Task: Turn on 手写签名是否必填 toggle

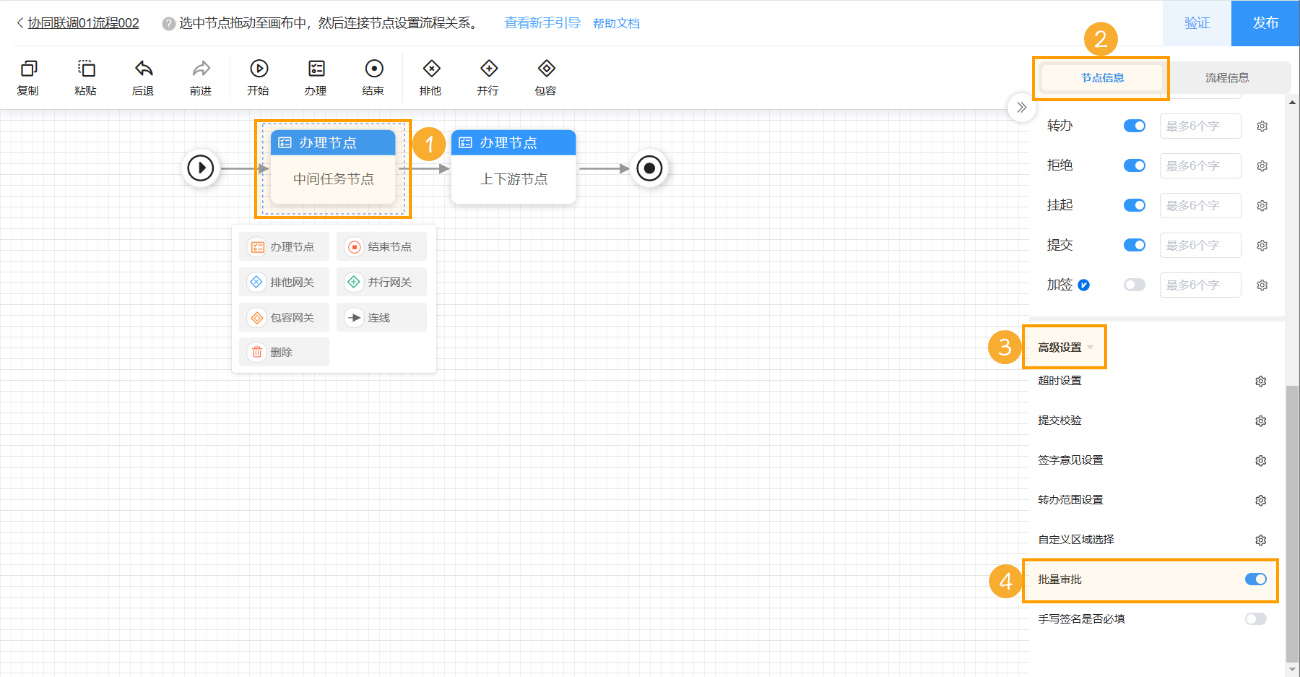Action: pos(1255,618)
